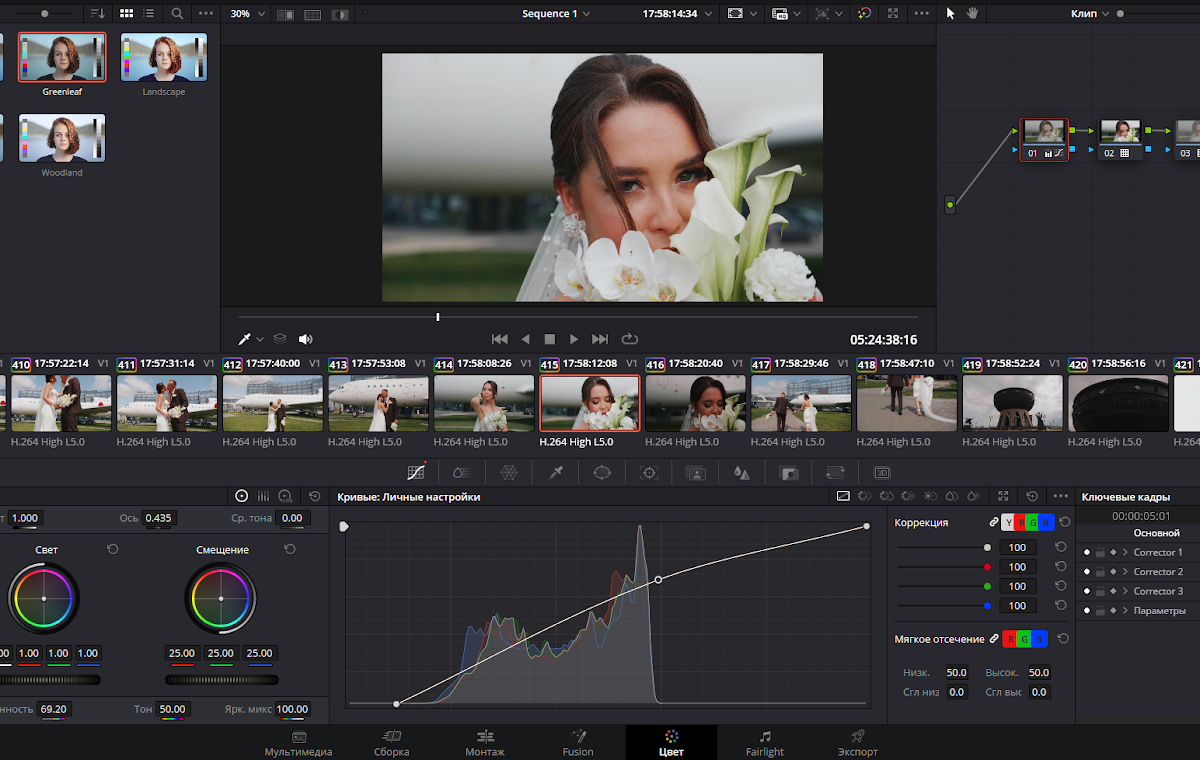
Task: Play the clip in reverse
Action: click(x=525, y=339)
